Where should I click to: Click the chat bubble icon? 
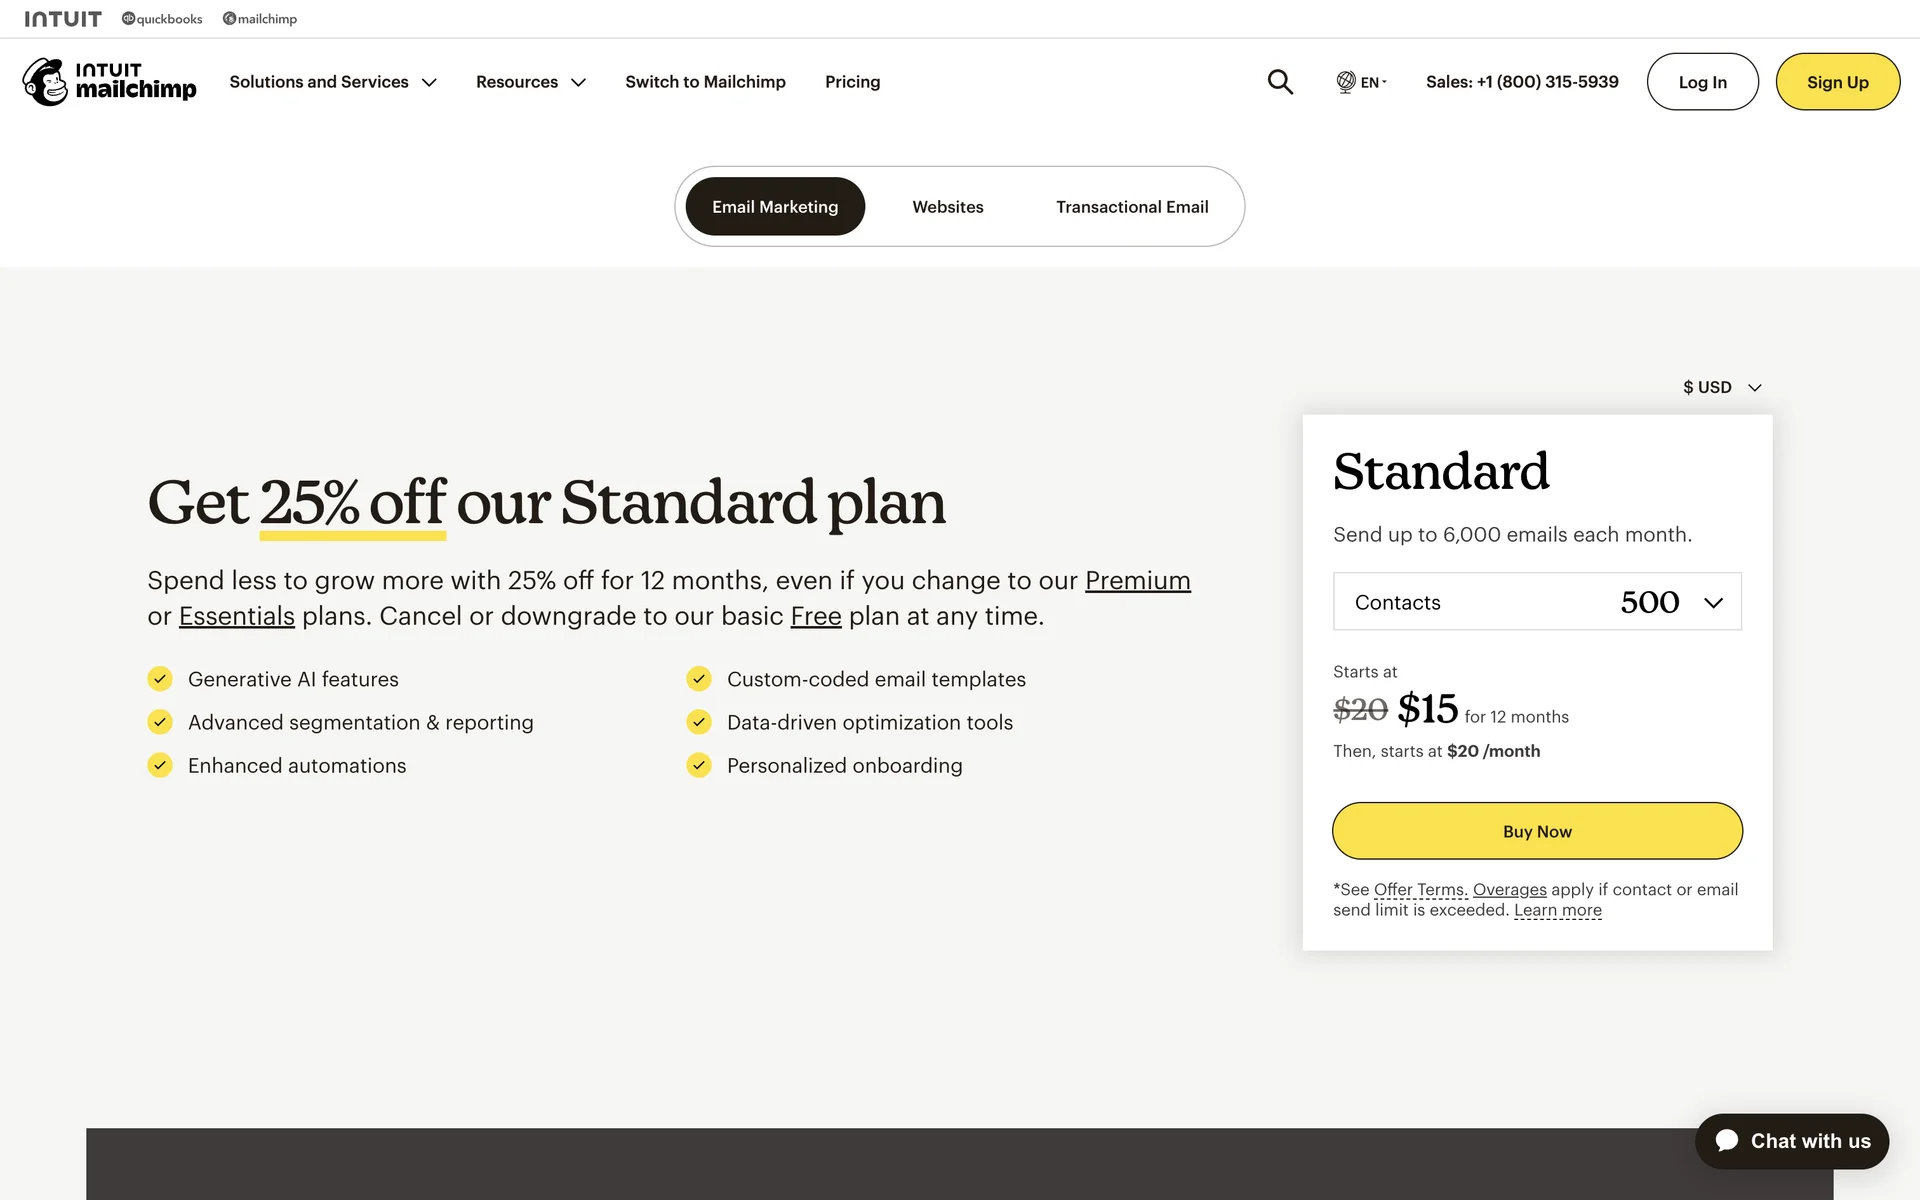pyautogui.click(x=1727, y=1141)
